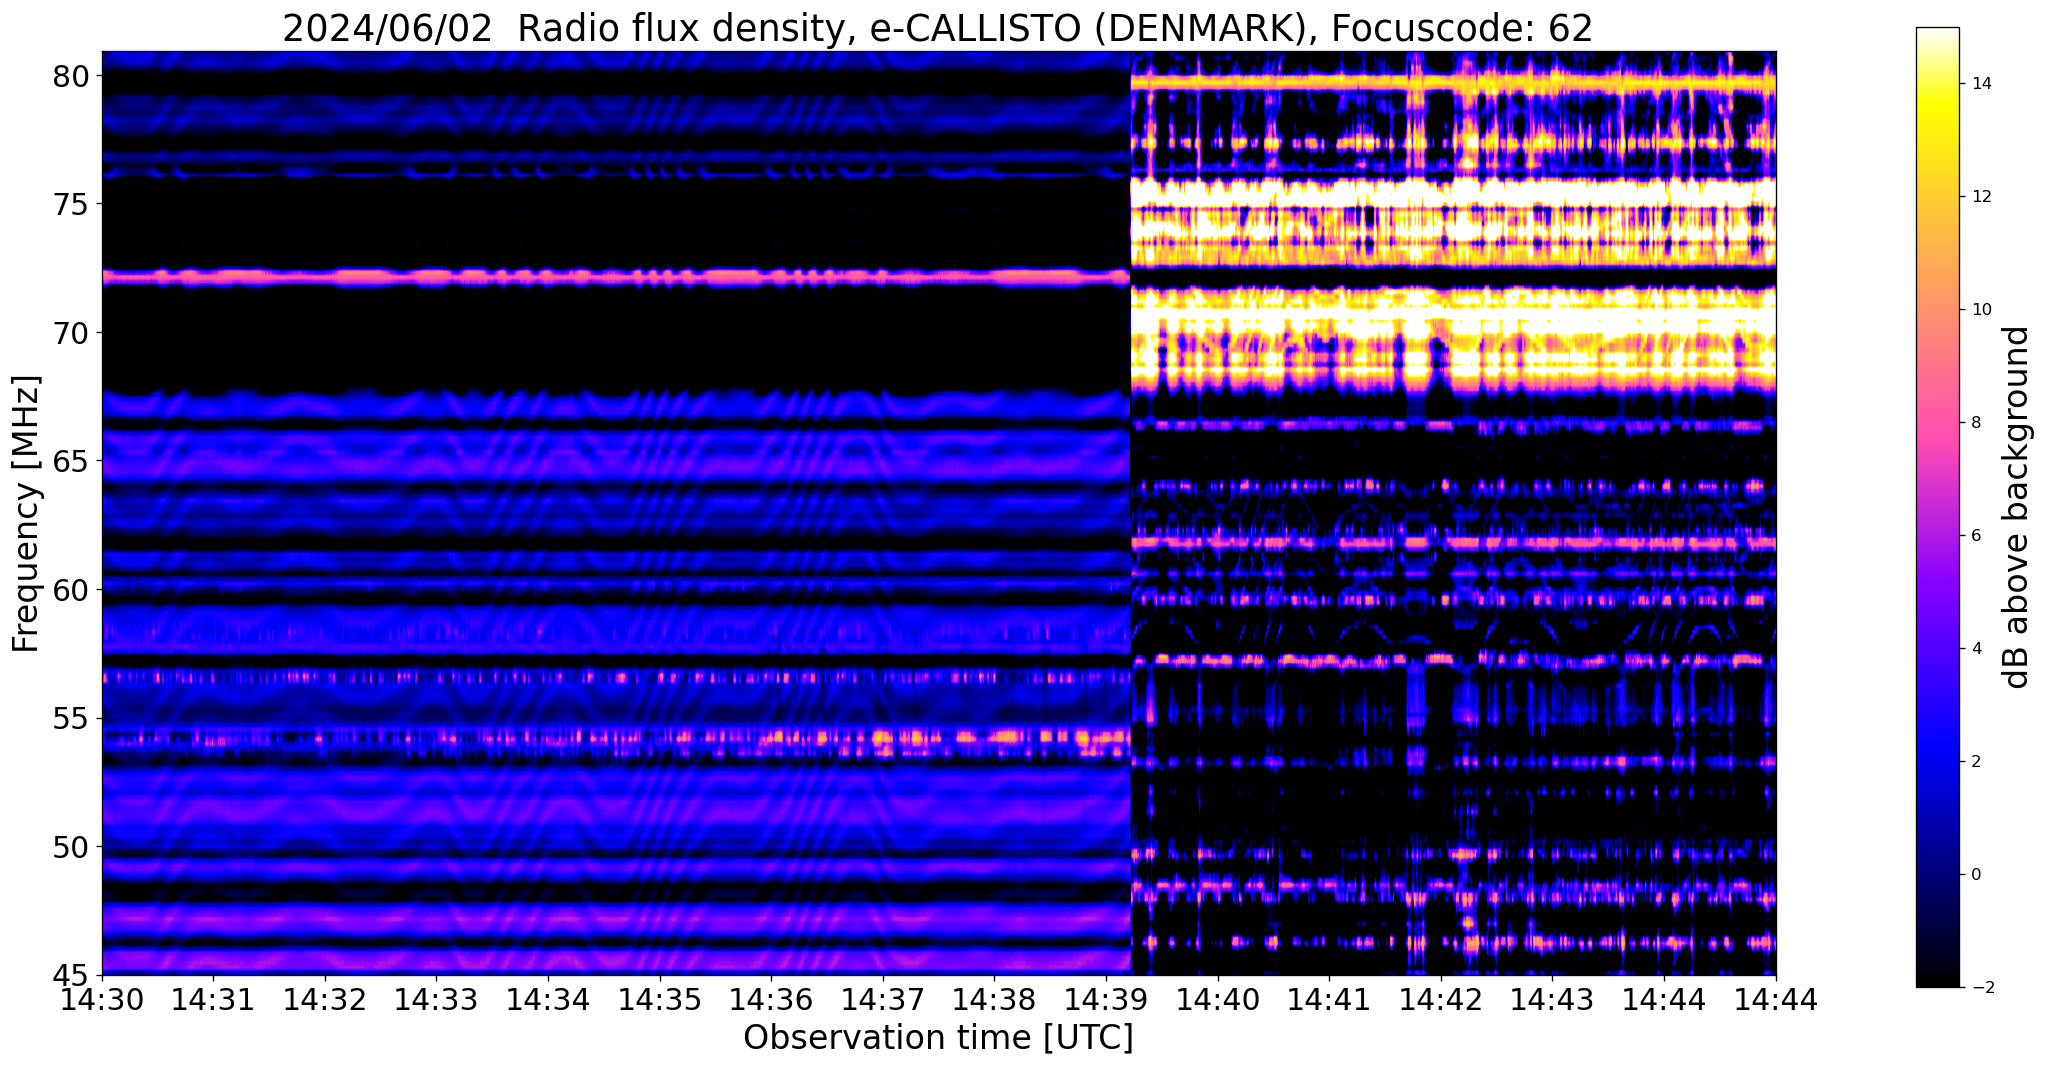The height and width of the screenshot is (1067, 2047).
Task: Click the 50 MHz frequency tick label
Action: 71,847
